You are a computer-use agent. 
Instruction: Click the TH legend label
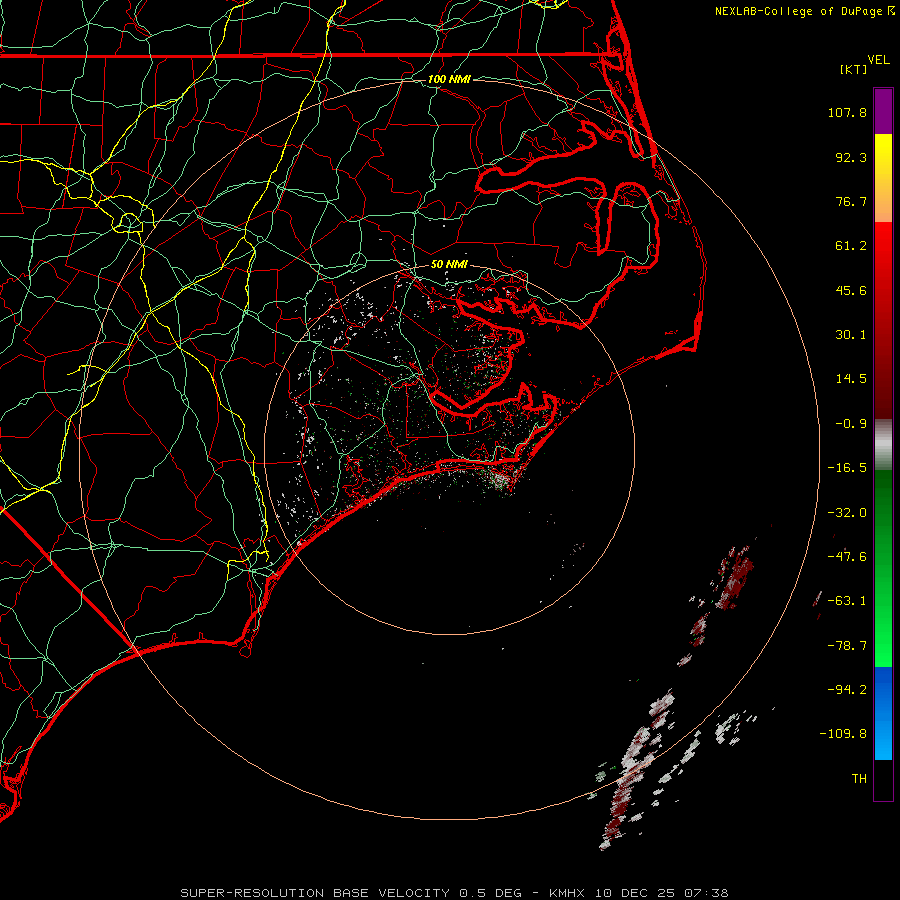tap(859, 779)
